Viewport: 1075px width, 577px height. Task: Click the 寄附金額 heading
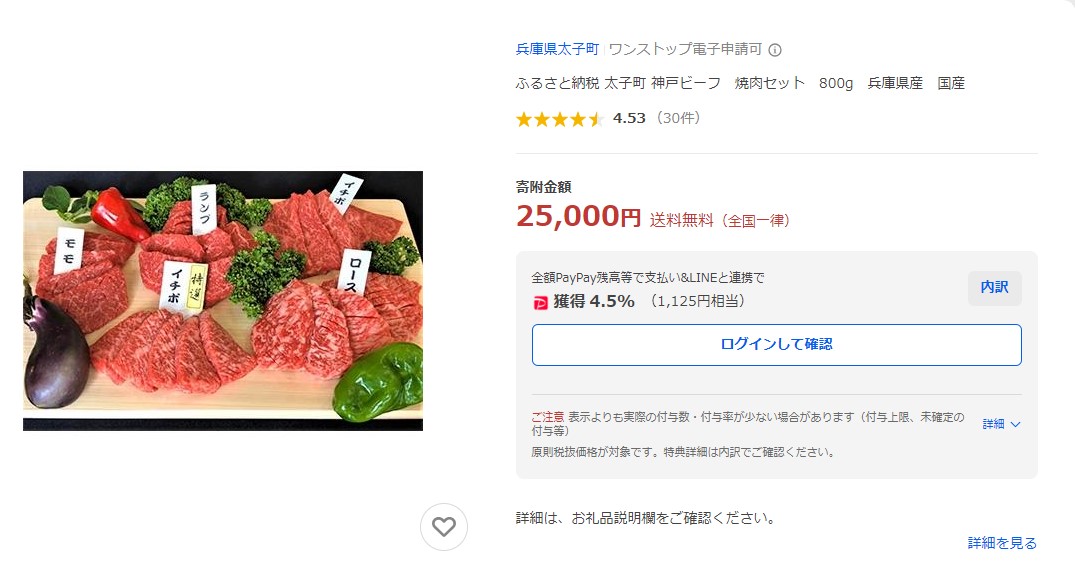(x=543, y=187)
